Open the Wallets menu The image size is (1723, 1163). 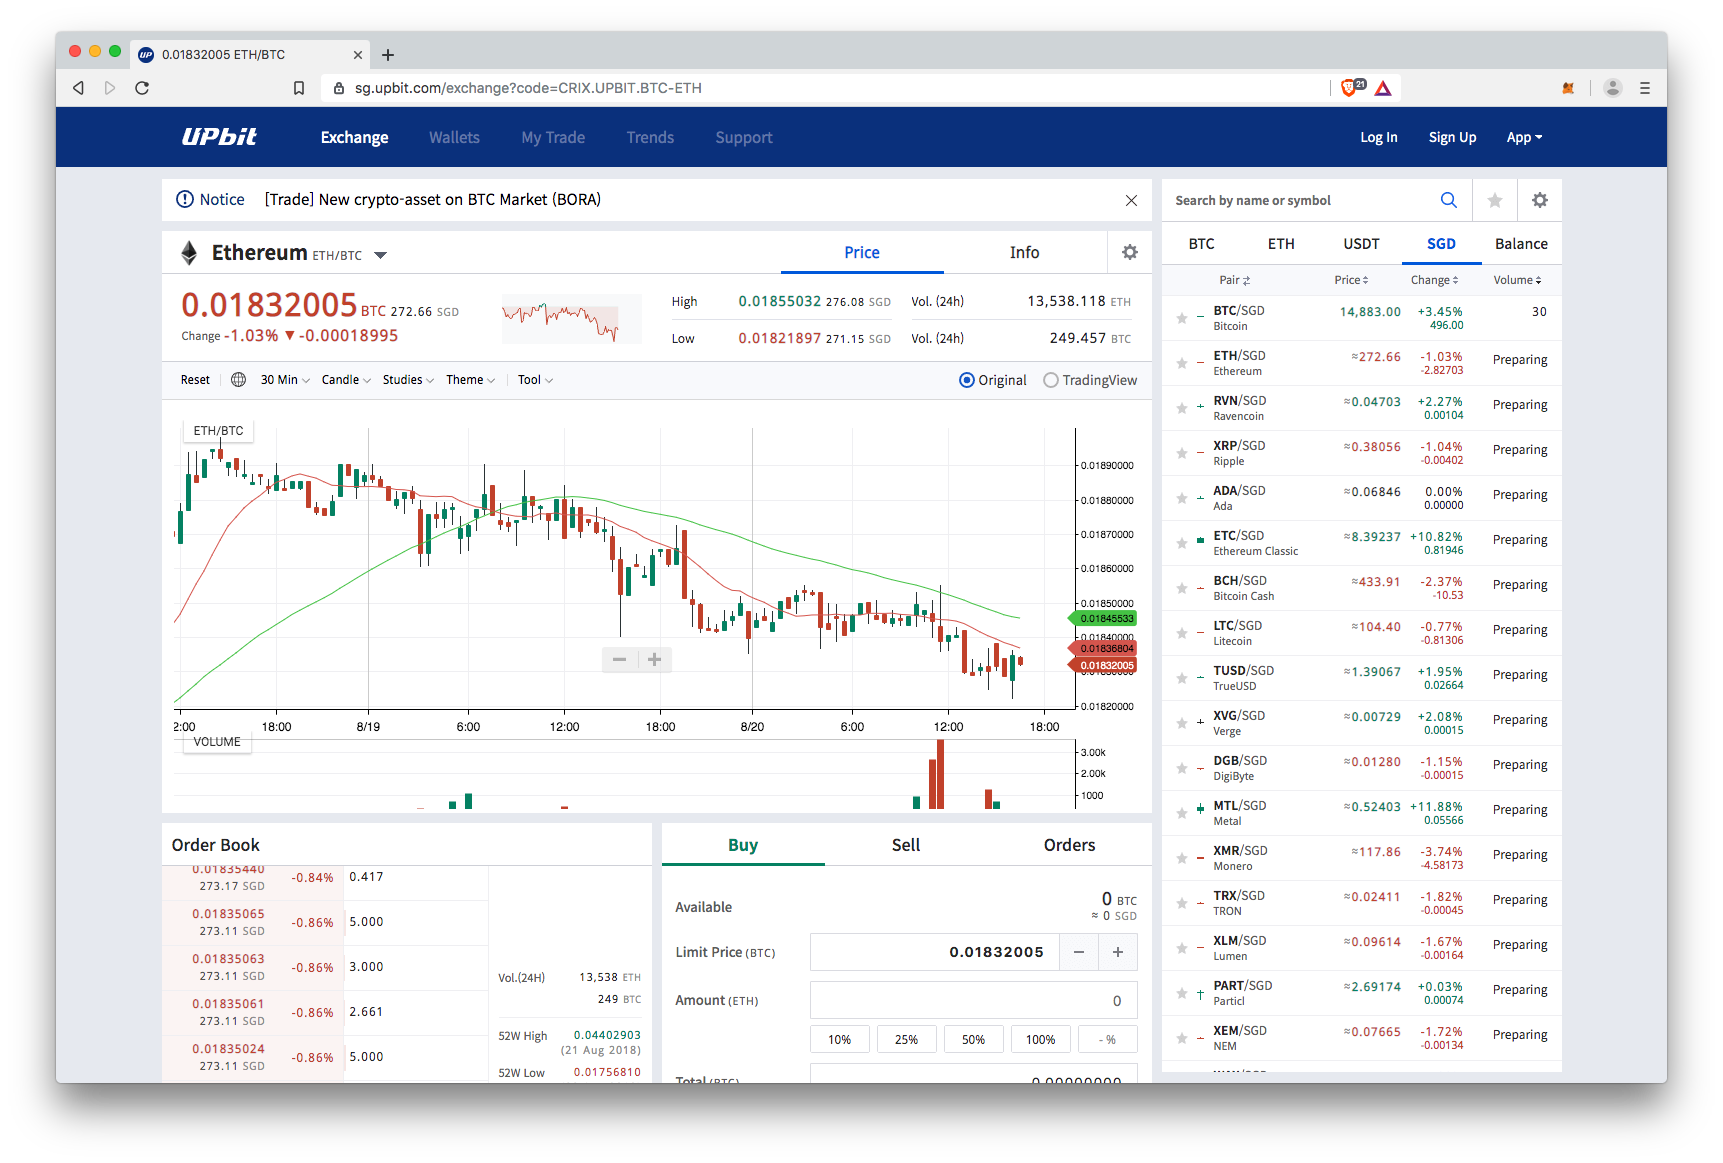[454, 137]
